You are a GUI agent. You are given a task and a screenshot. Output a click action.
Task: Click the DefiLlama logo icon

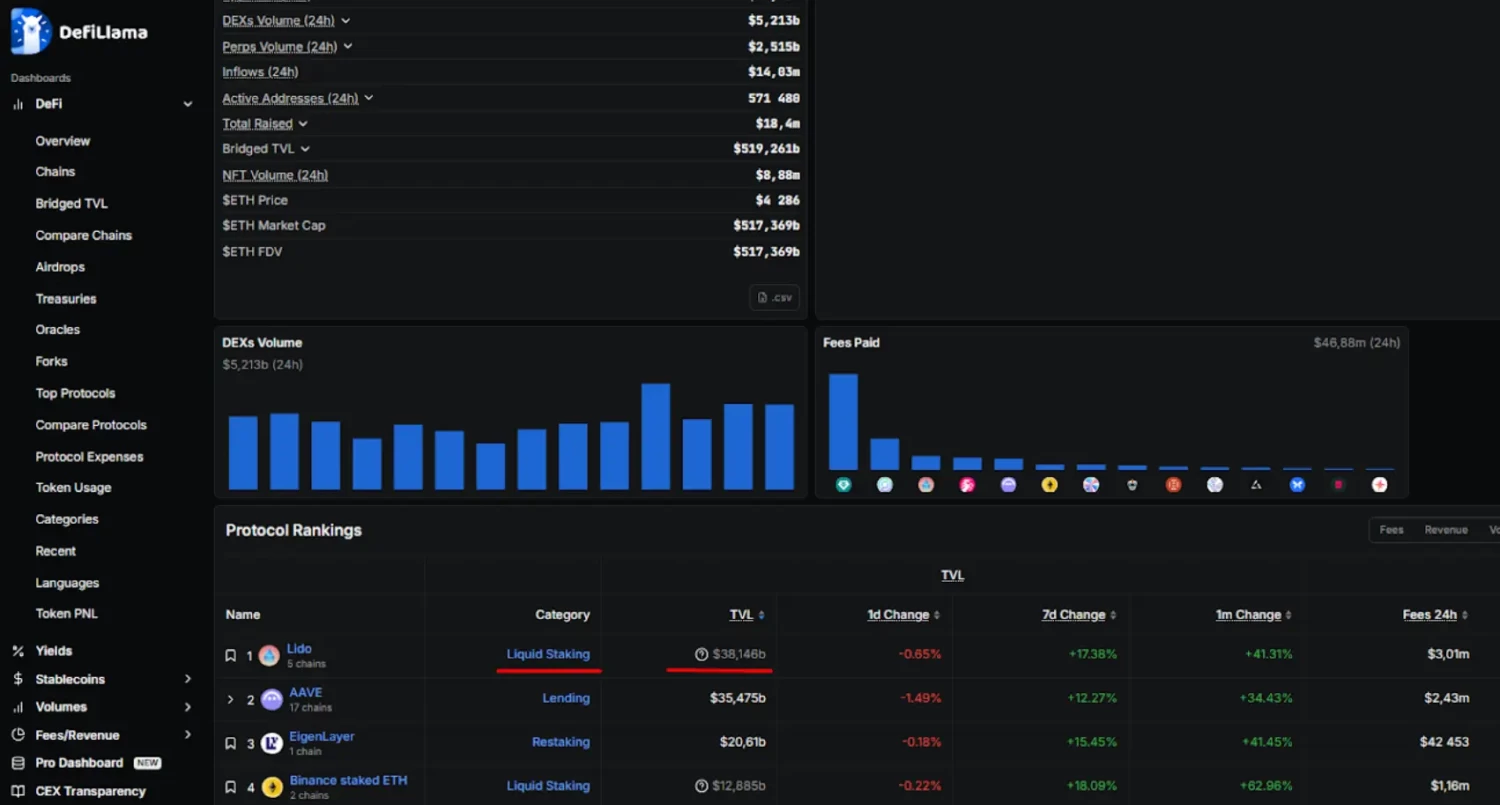point(30,31)
